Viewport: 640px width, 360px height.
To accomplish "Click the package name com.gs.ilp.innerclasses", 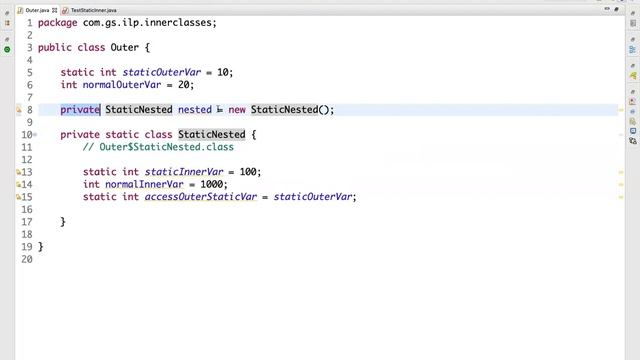I will pos(147,22).
